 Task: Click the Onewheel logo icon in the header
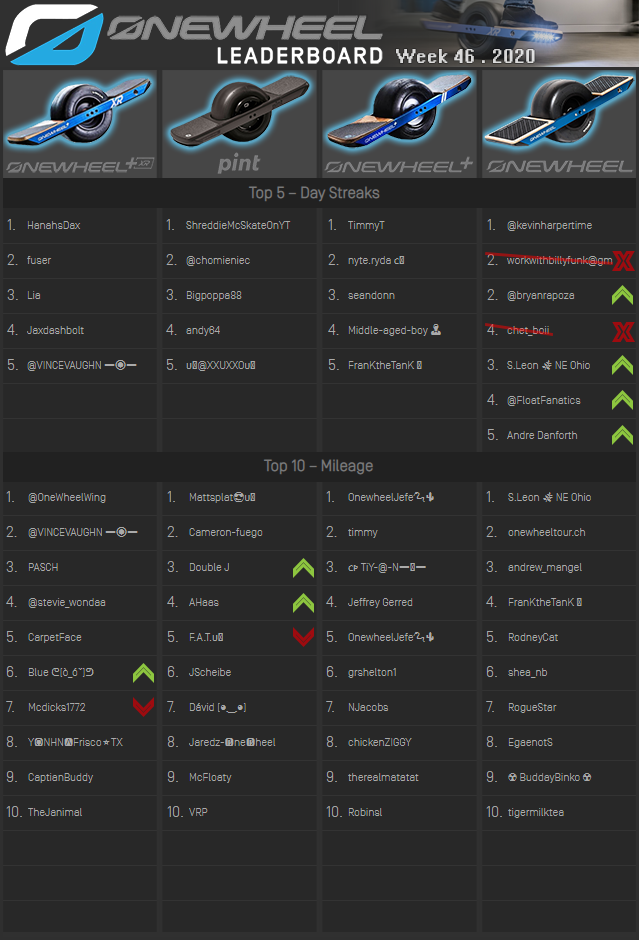52,34
